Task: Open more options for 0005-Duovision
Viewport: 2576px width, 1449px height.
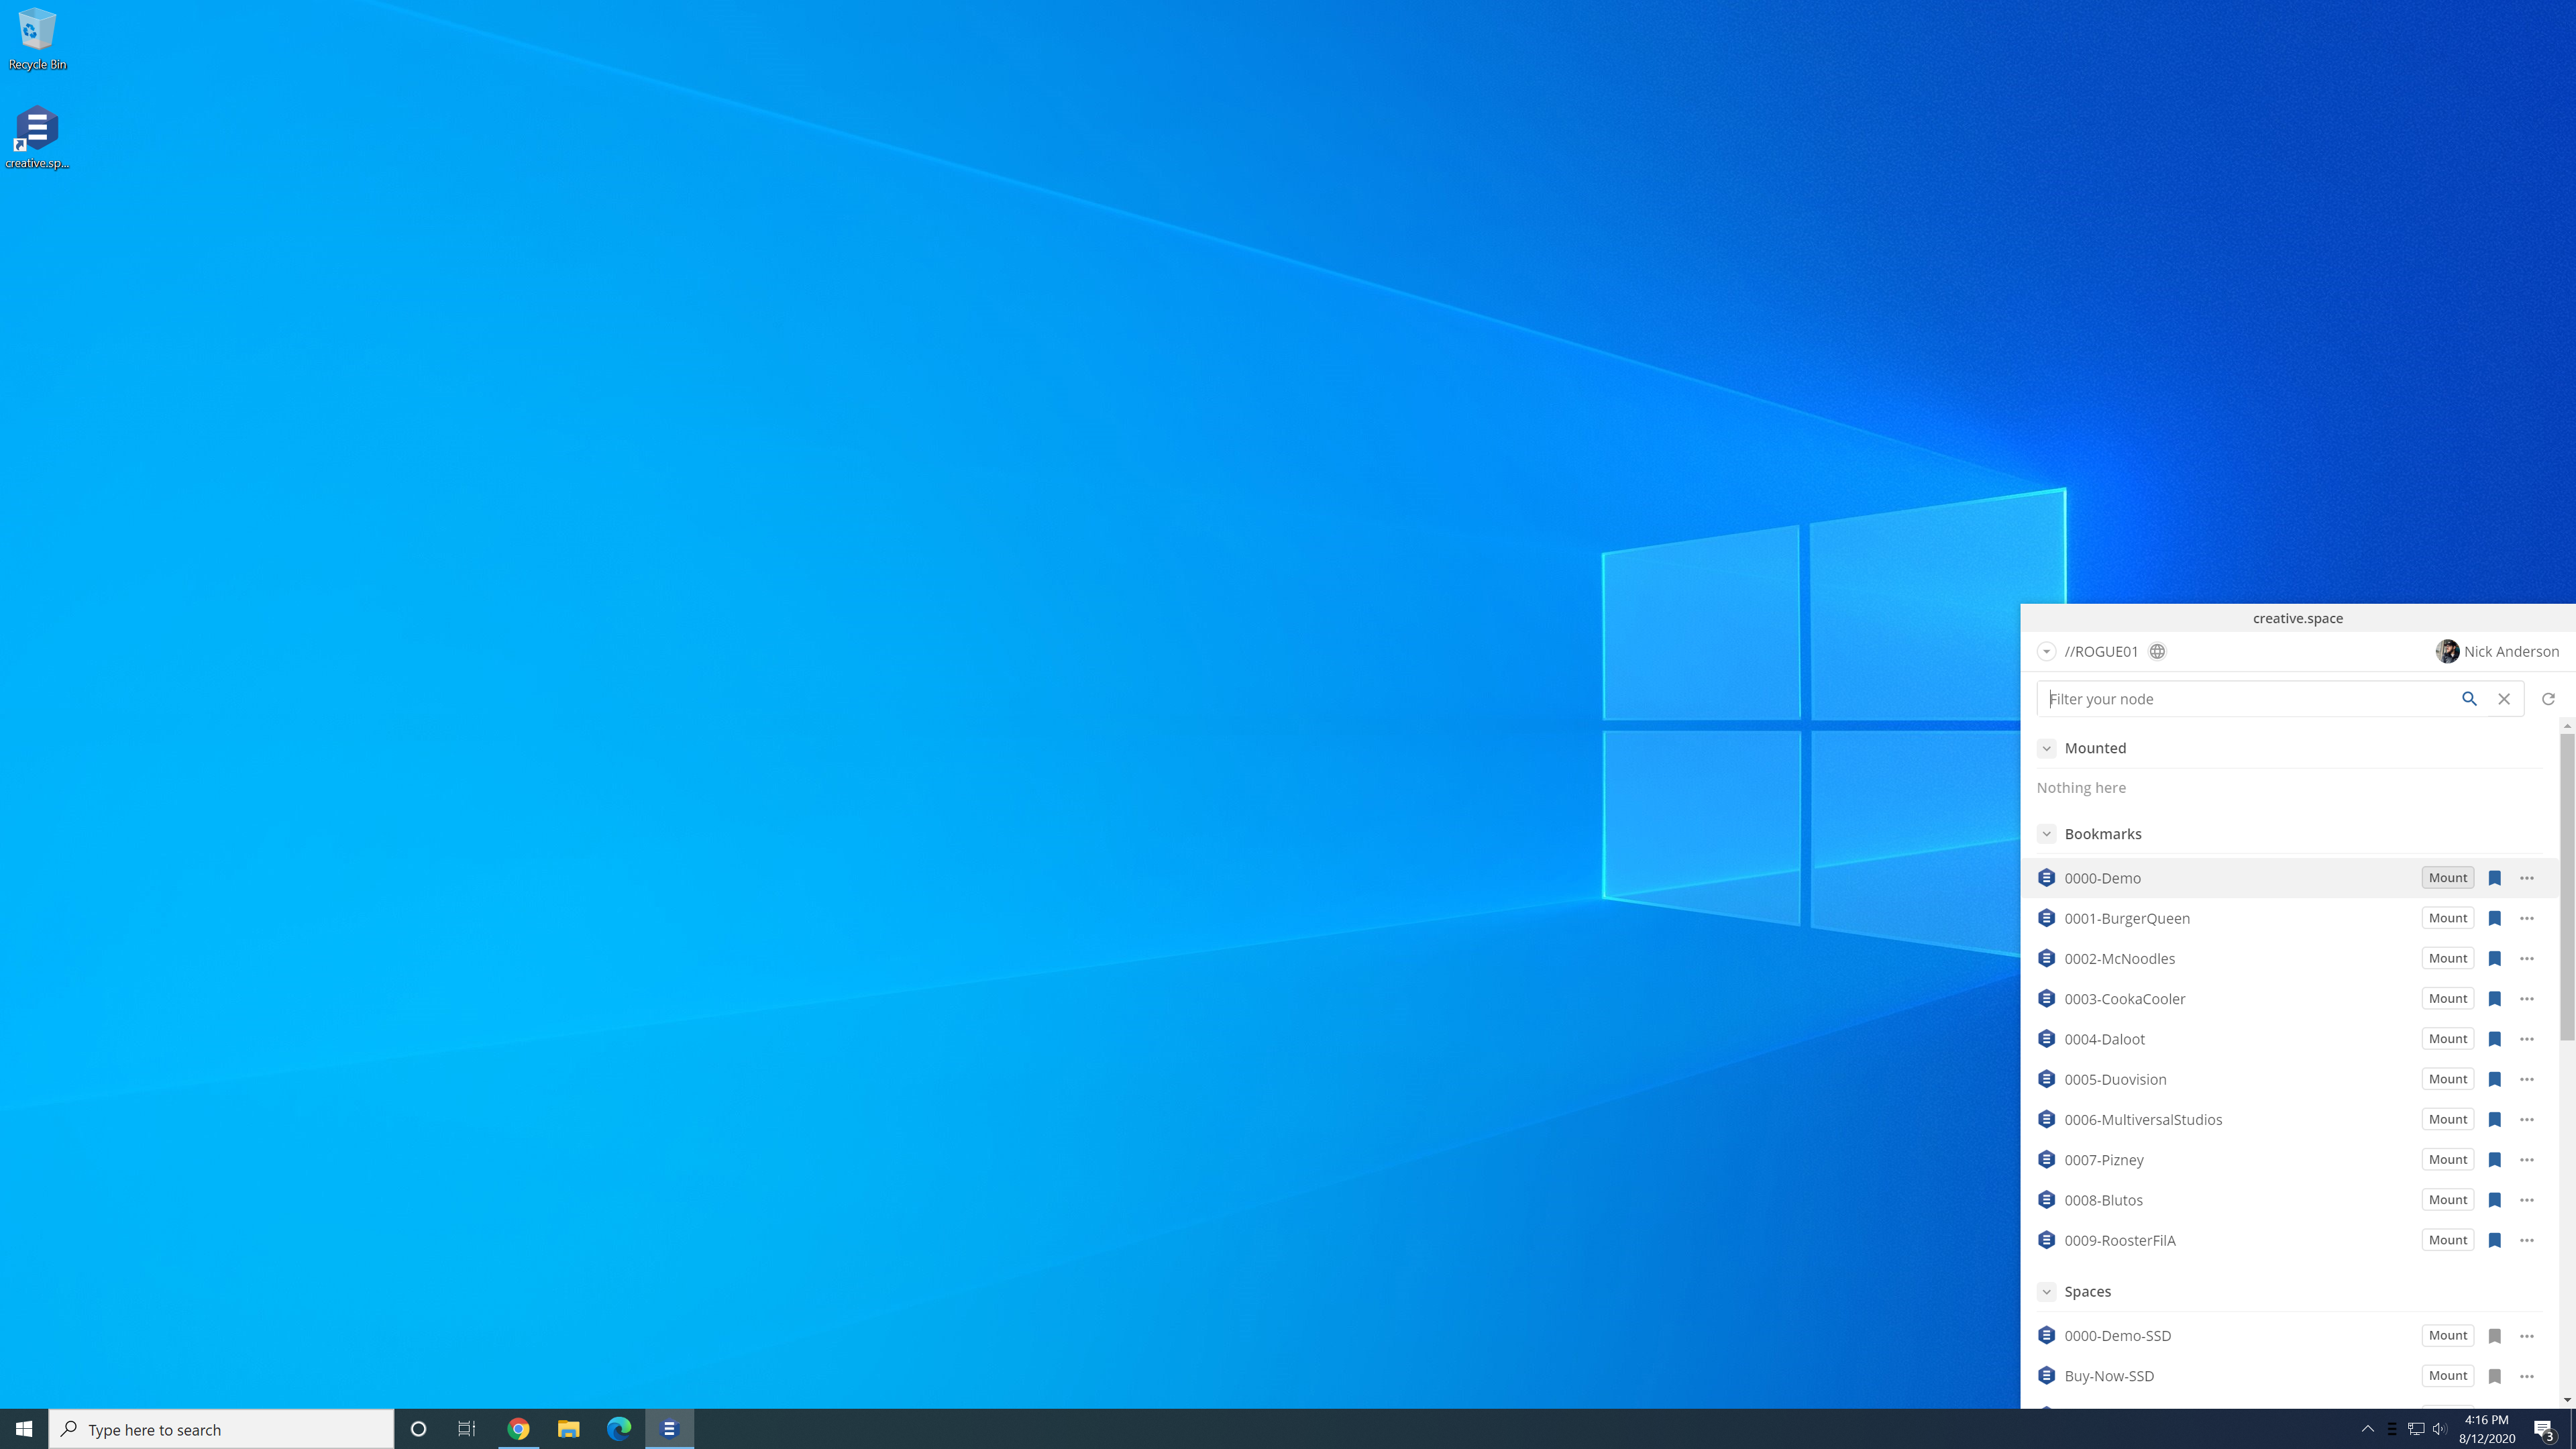Action: [2527, 1079]
